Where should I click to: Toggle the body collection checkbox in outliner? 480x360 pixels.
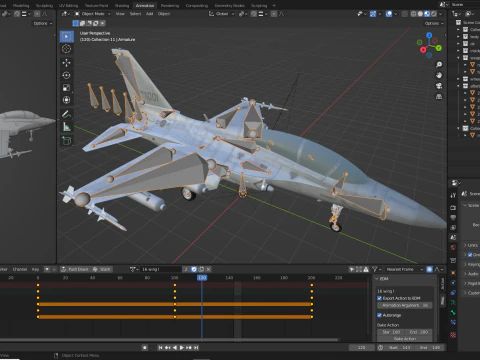pyautogui.click(x=465, y=37)
